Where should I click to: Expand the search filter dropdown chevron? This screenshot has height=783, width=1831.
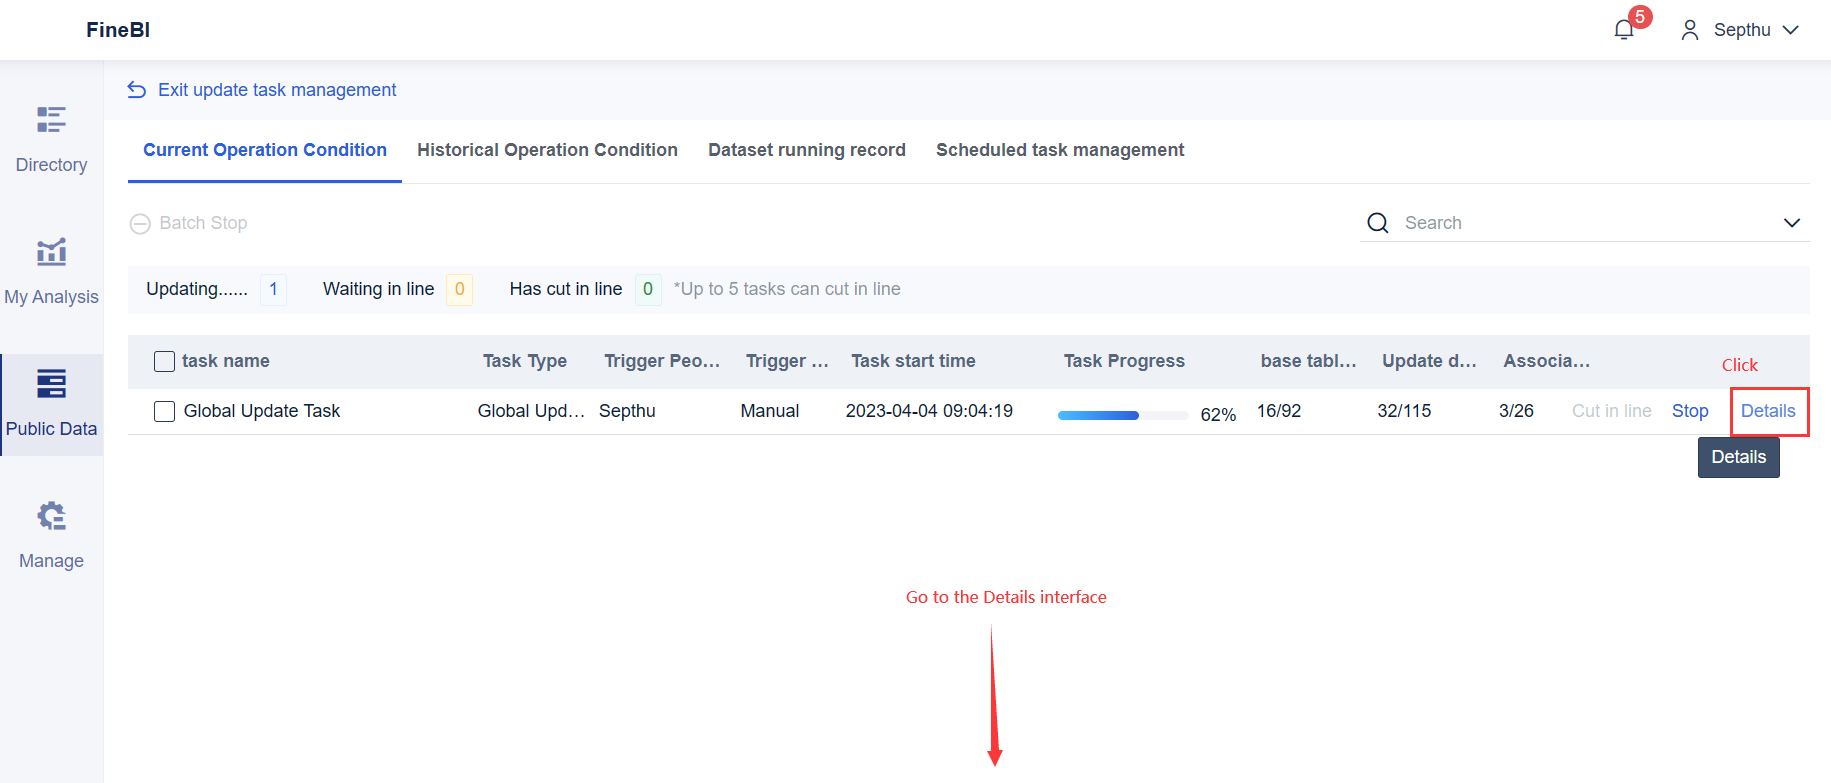pos(1792,223)
